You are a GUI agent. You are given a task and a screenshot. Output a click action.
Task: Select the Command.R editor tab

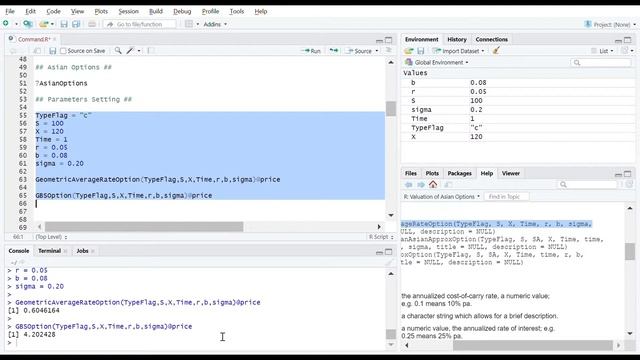[x=34, y=39]
